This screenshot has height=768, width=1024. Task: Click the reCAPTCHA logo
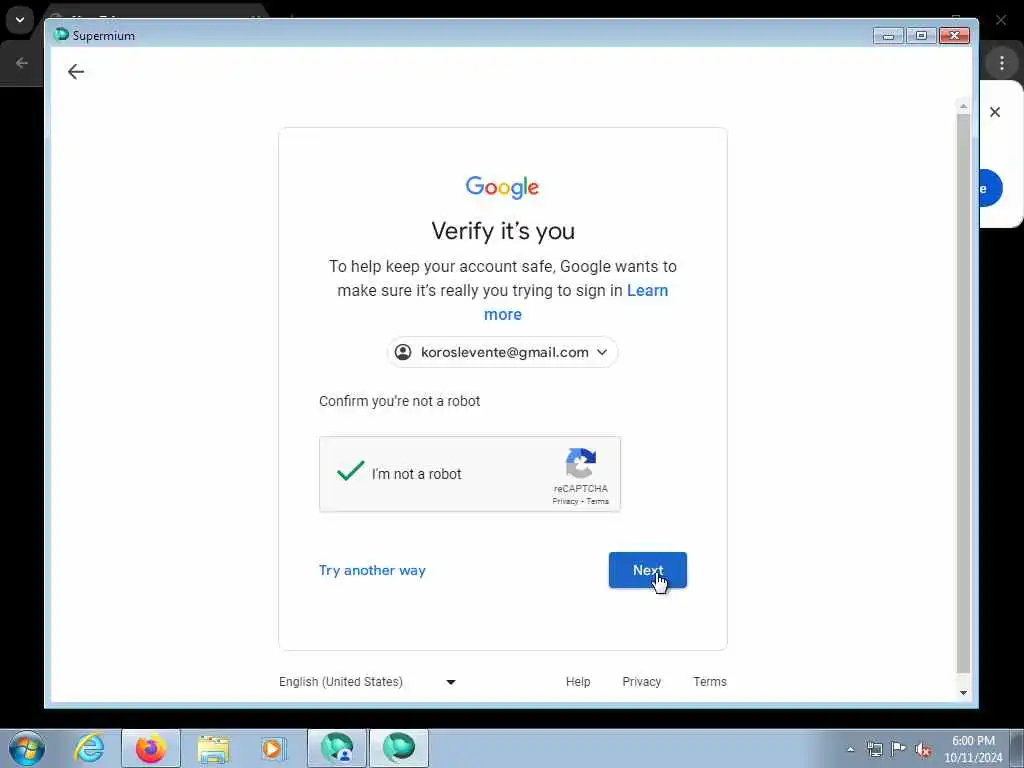coord(581,463)
